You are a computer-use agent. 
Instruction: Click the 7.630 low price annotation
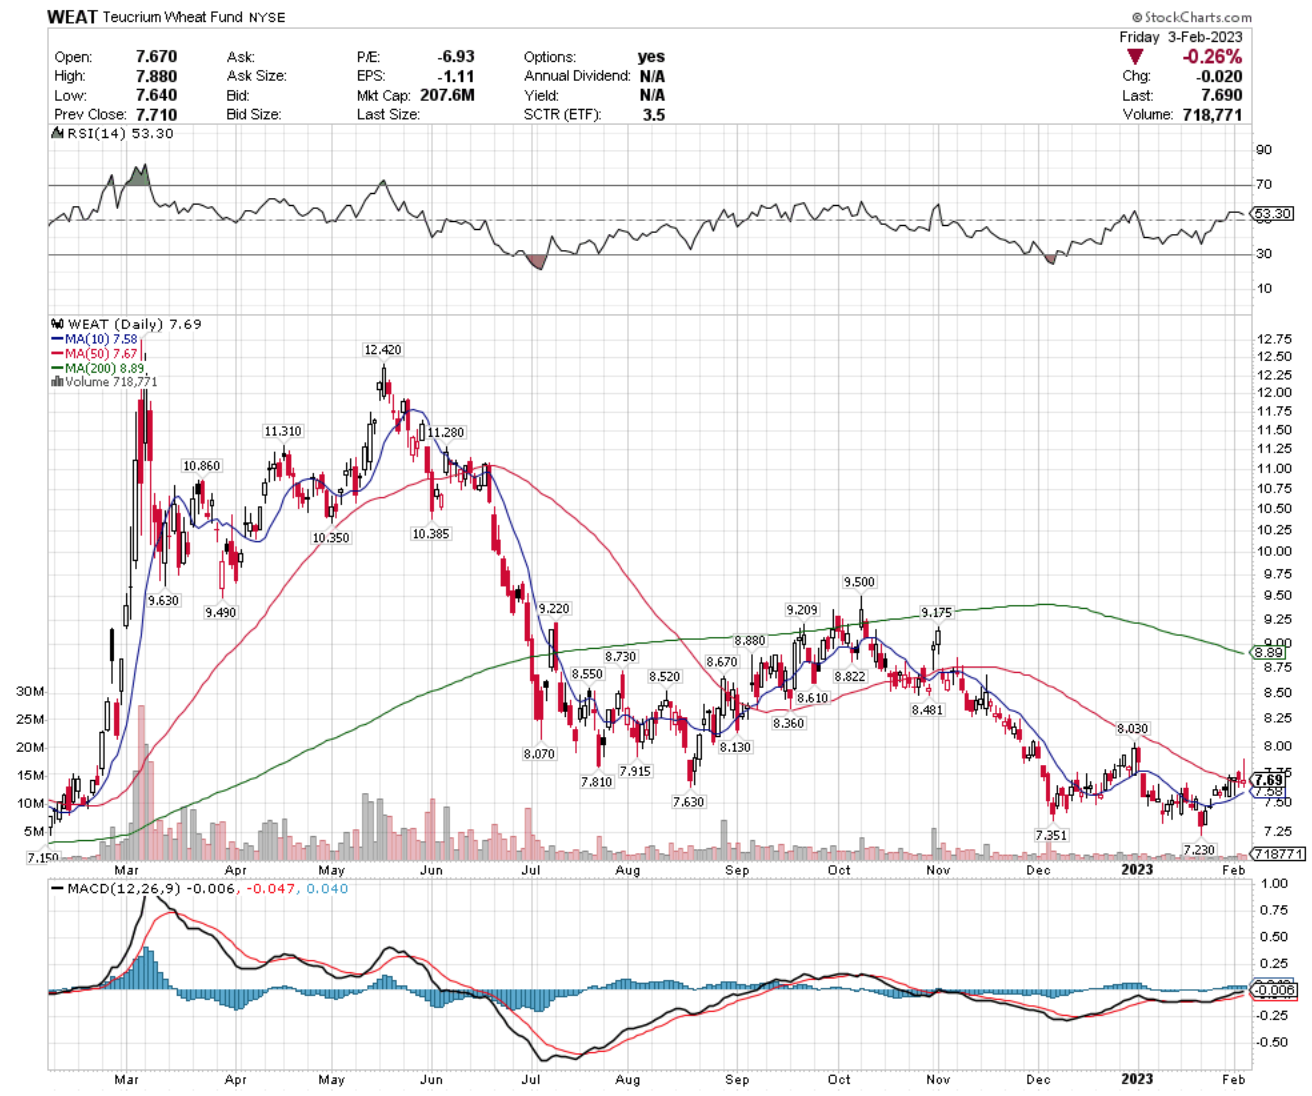click(688, 802)
